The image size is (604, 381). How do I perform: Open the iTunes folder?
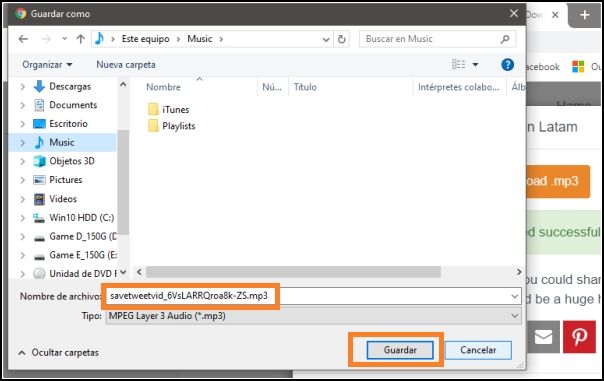(x=168, y=109)
